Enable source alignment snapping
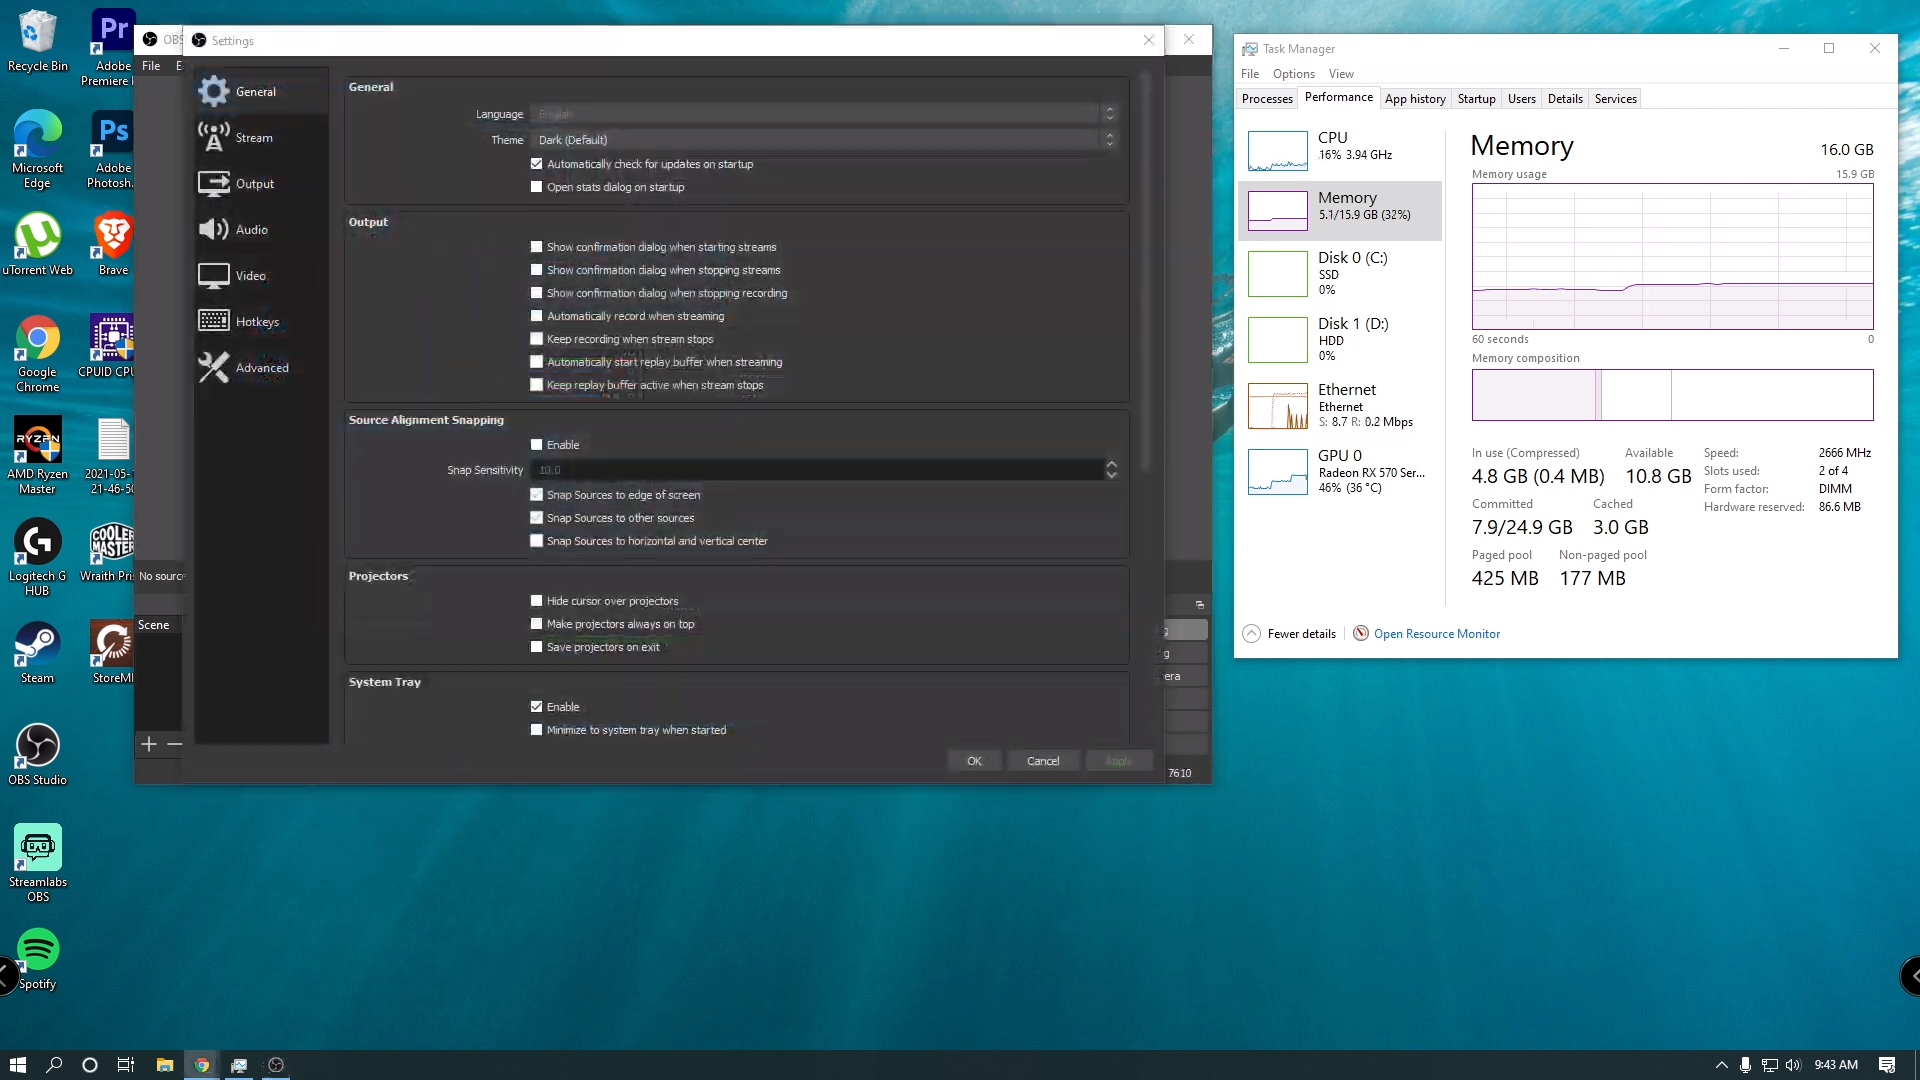Screen dimensions: 1920x1080 click(x=536, y=445)
